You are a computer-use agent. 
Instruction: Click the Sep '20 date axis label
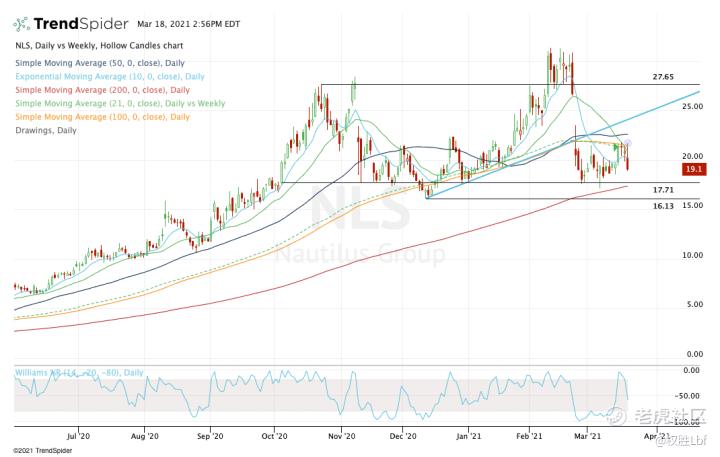click(x=210, y=436)
